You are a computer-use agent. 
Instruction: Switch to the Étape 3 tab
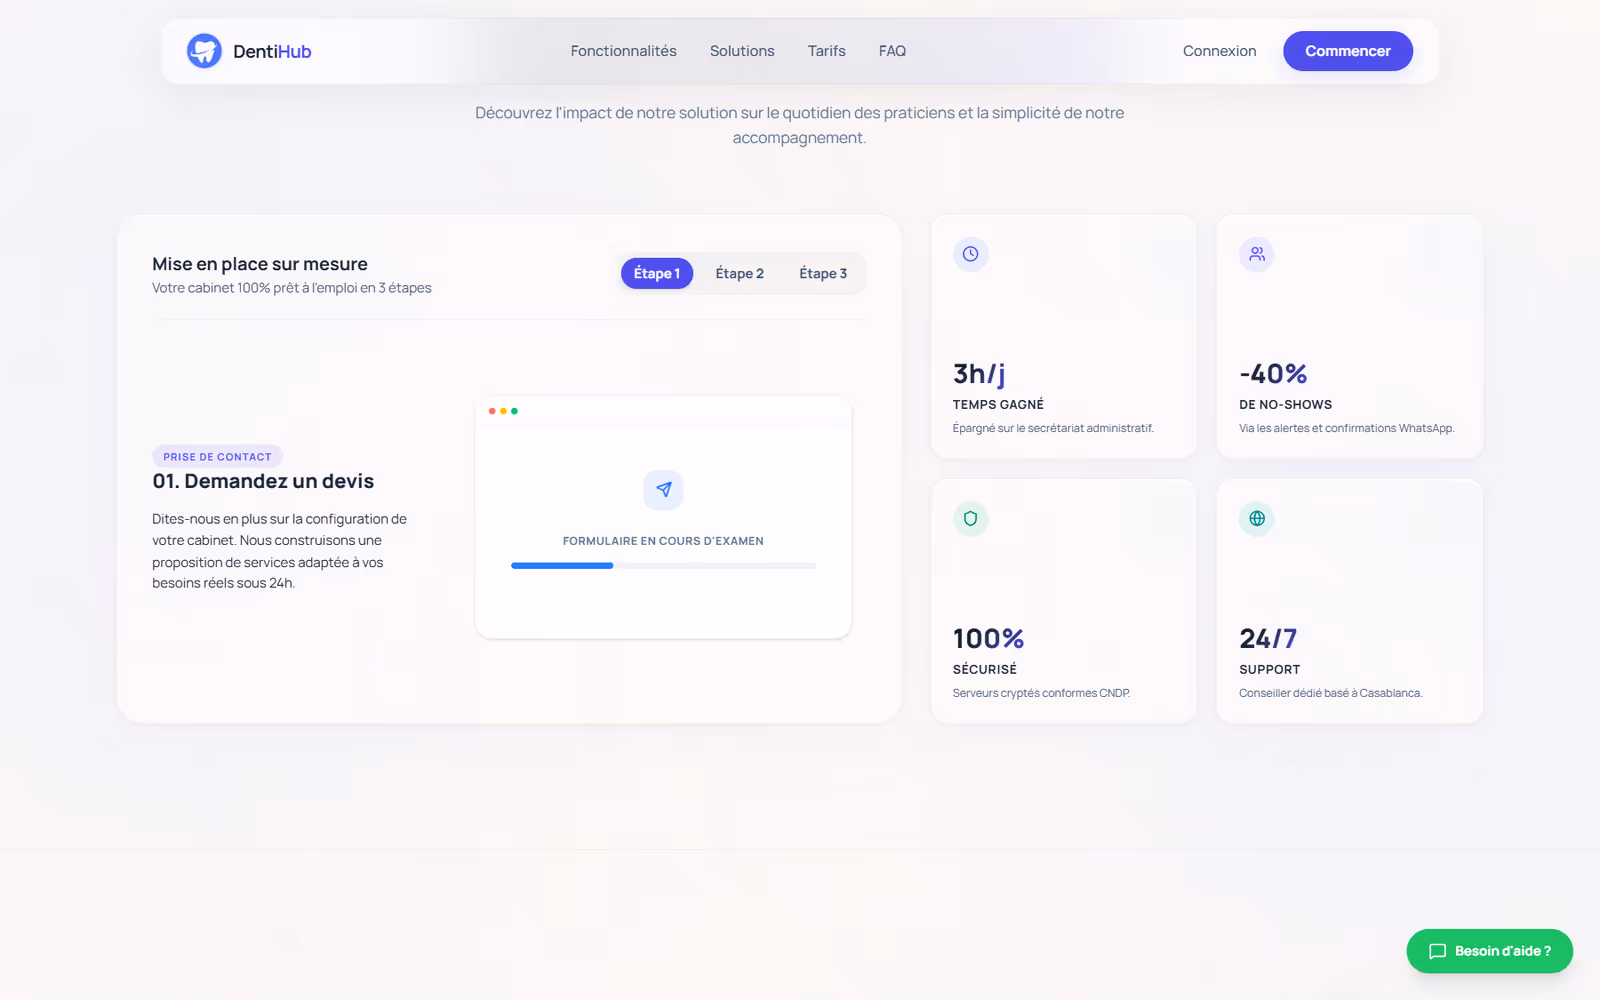[823, 273]
